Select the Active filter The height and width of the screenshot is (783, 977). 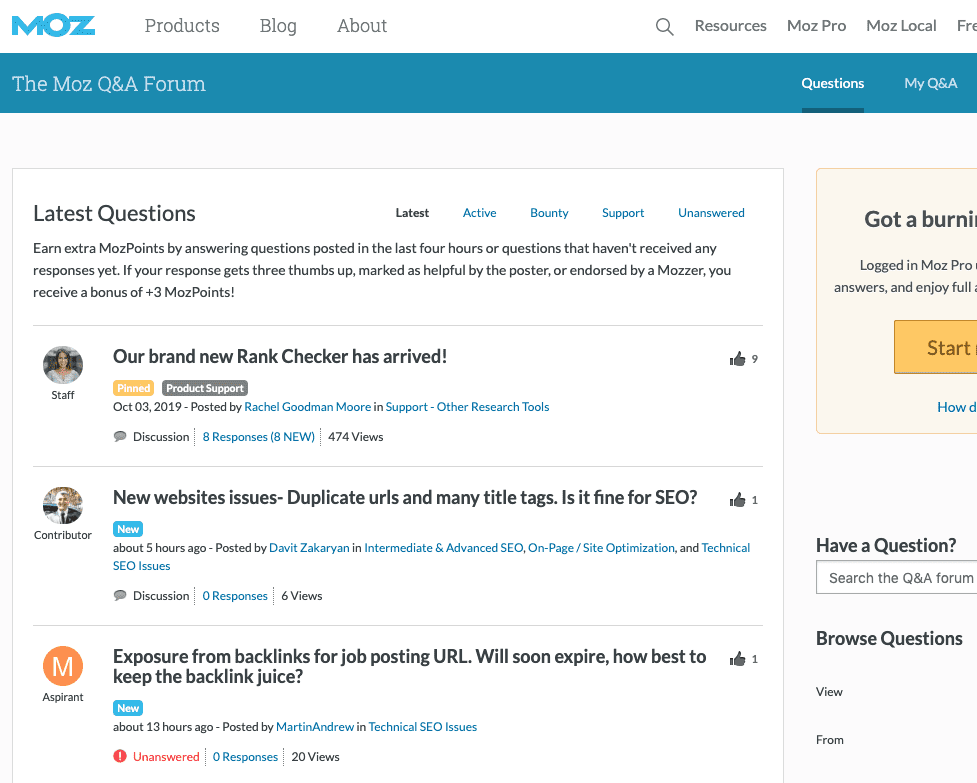coord(479,213)
